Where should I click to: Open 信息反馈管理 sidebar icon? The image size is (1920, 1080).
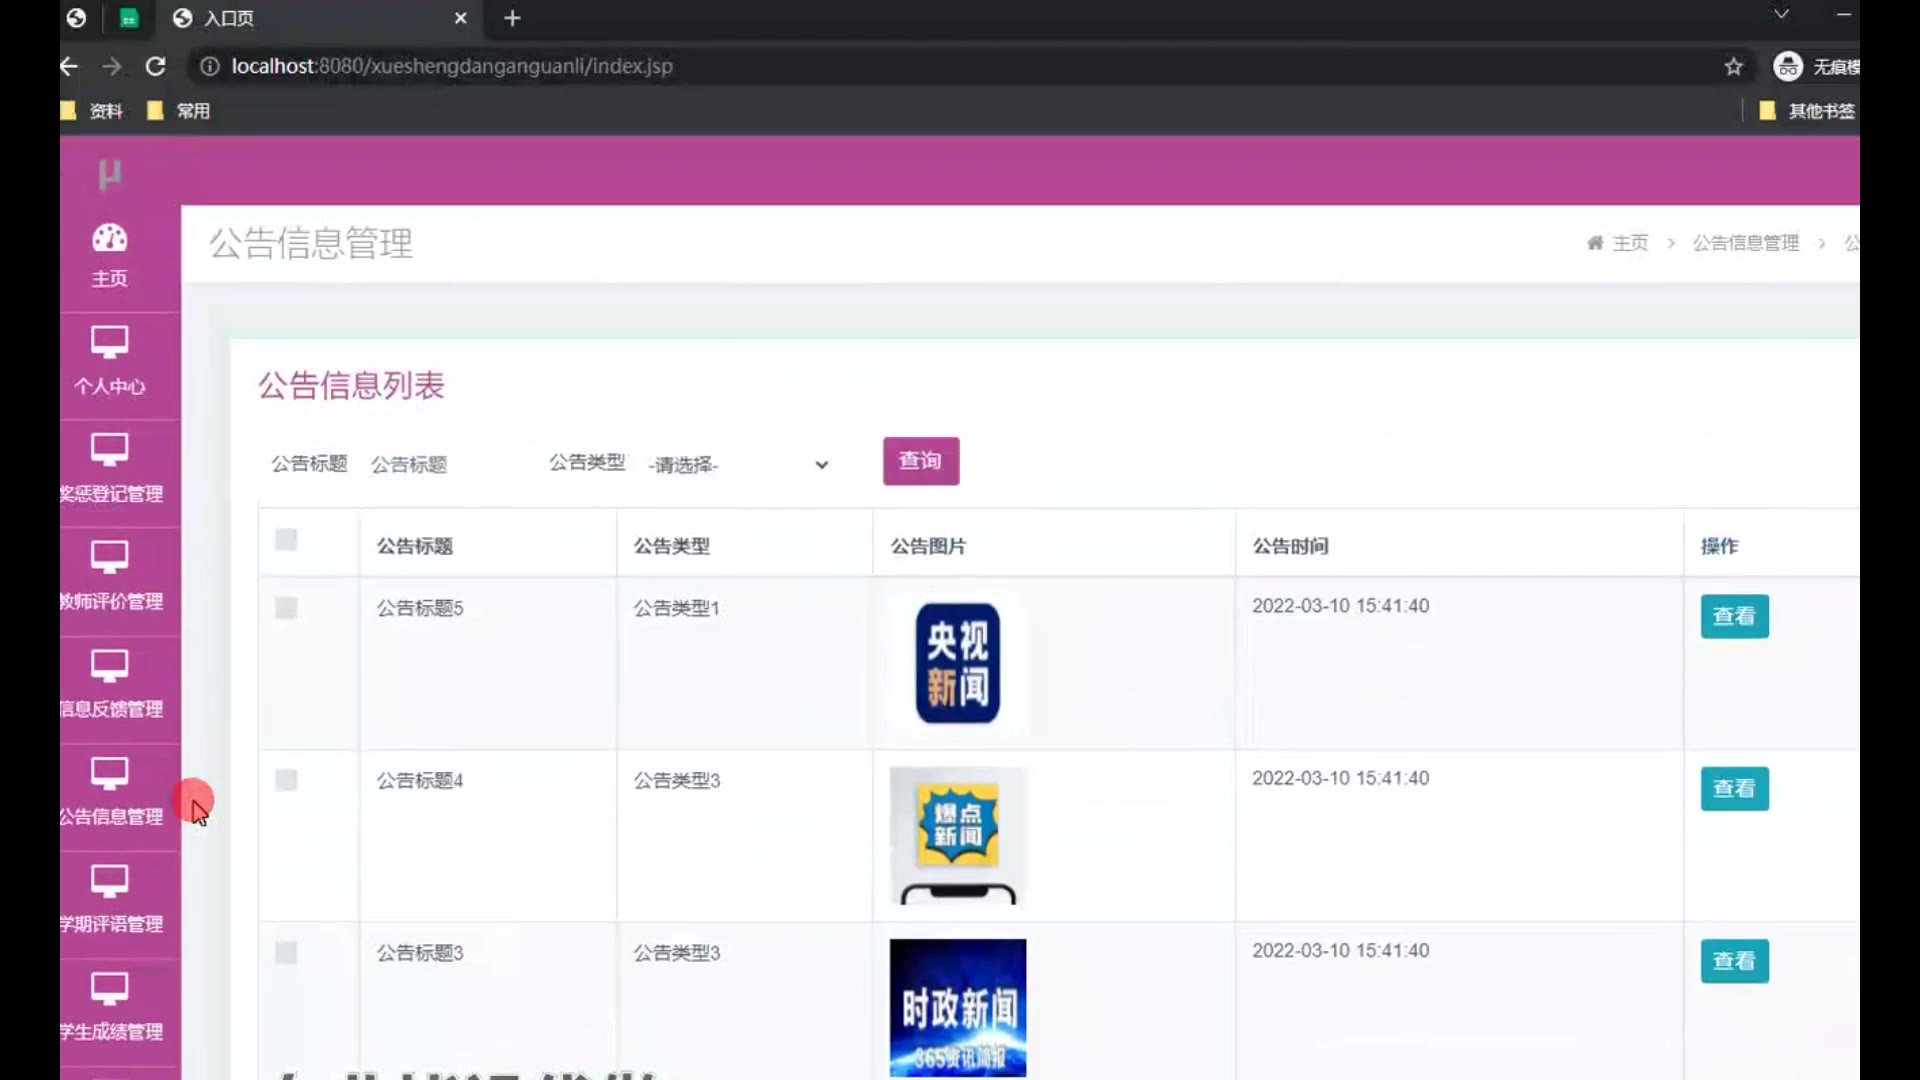110,666
